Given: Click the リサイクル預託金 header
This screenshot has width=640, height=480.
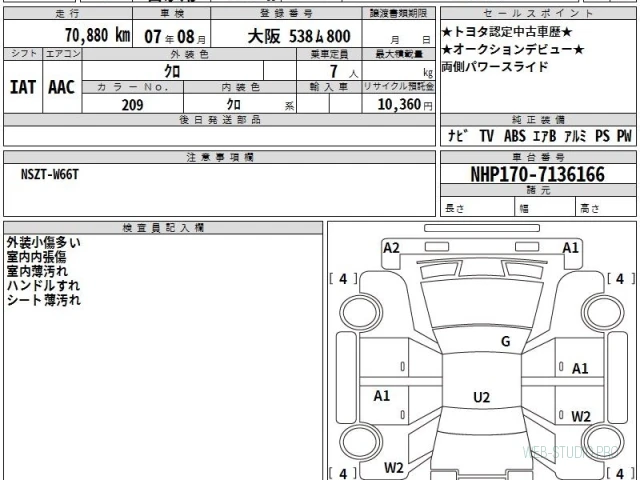Looking at the screenshot, I should coord(398,87).
